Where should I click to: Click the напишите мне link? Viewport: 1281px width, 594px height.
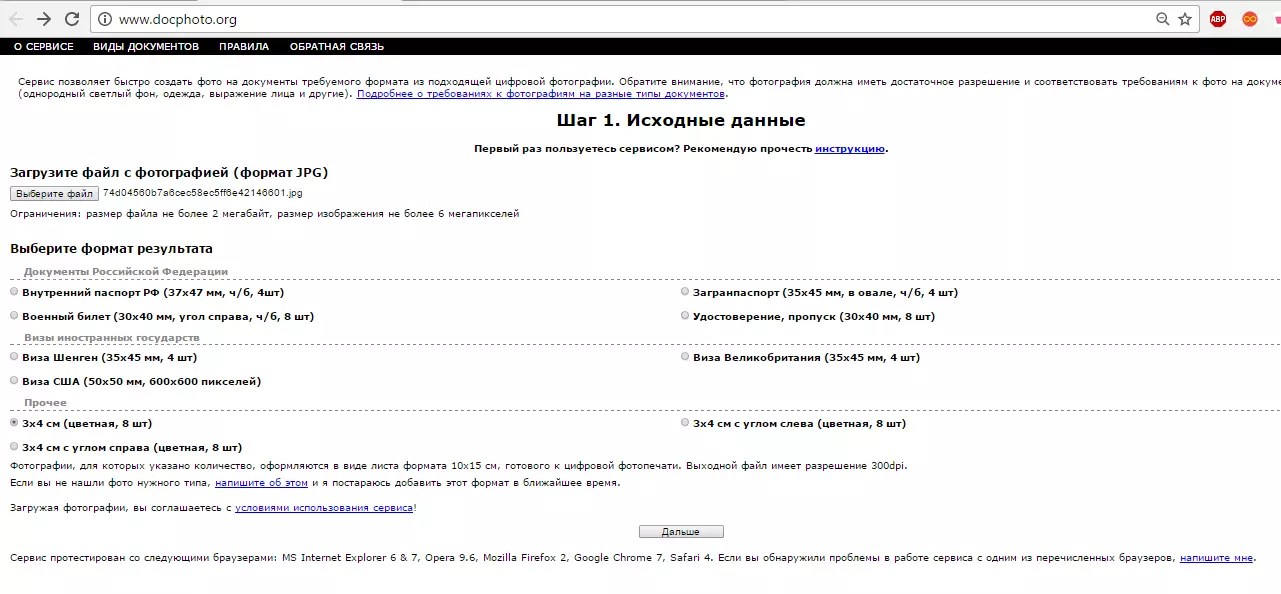point(1217,558)
